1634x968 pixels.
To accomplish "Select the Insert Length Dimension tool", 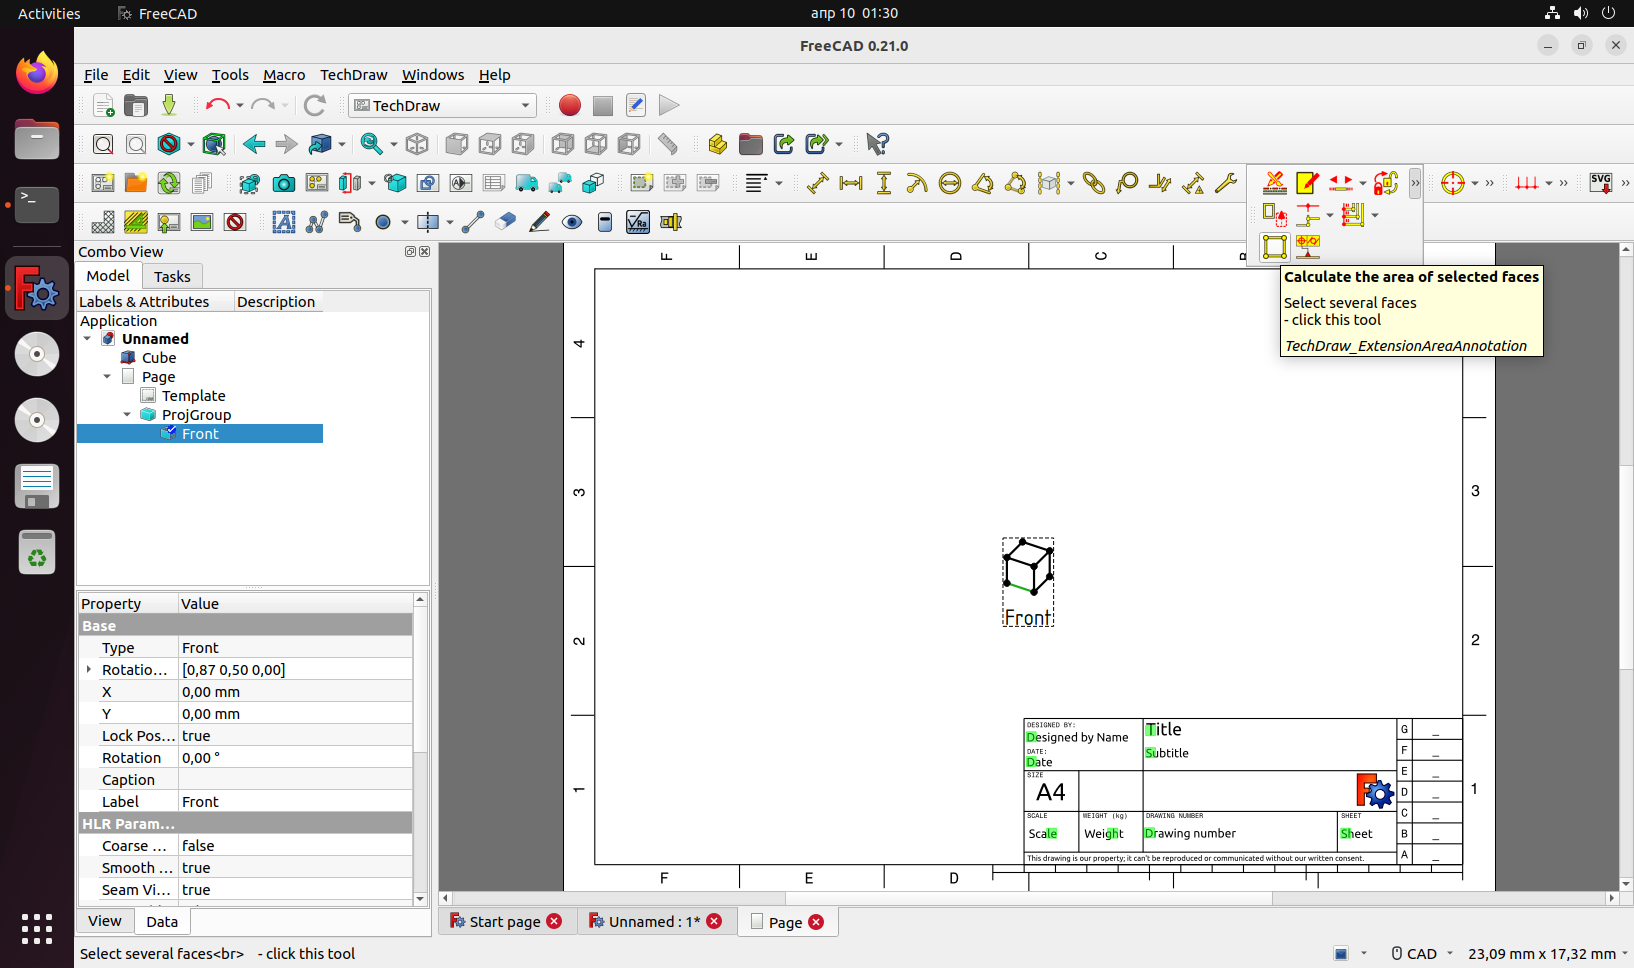I will point(817,183).
